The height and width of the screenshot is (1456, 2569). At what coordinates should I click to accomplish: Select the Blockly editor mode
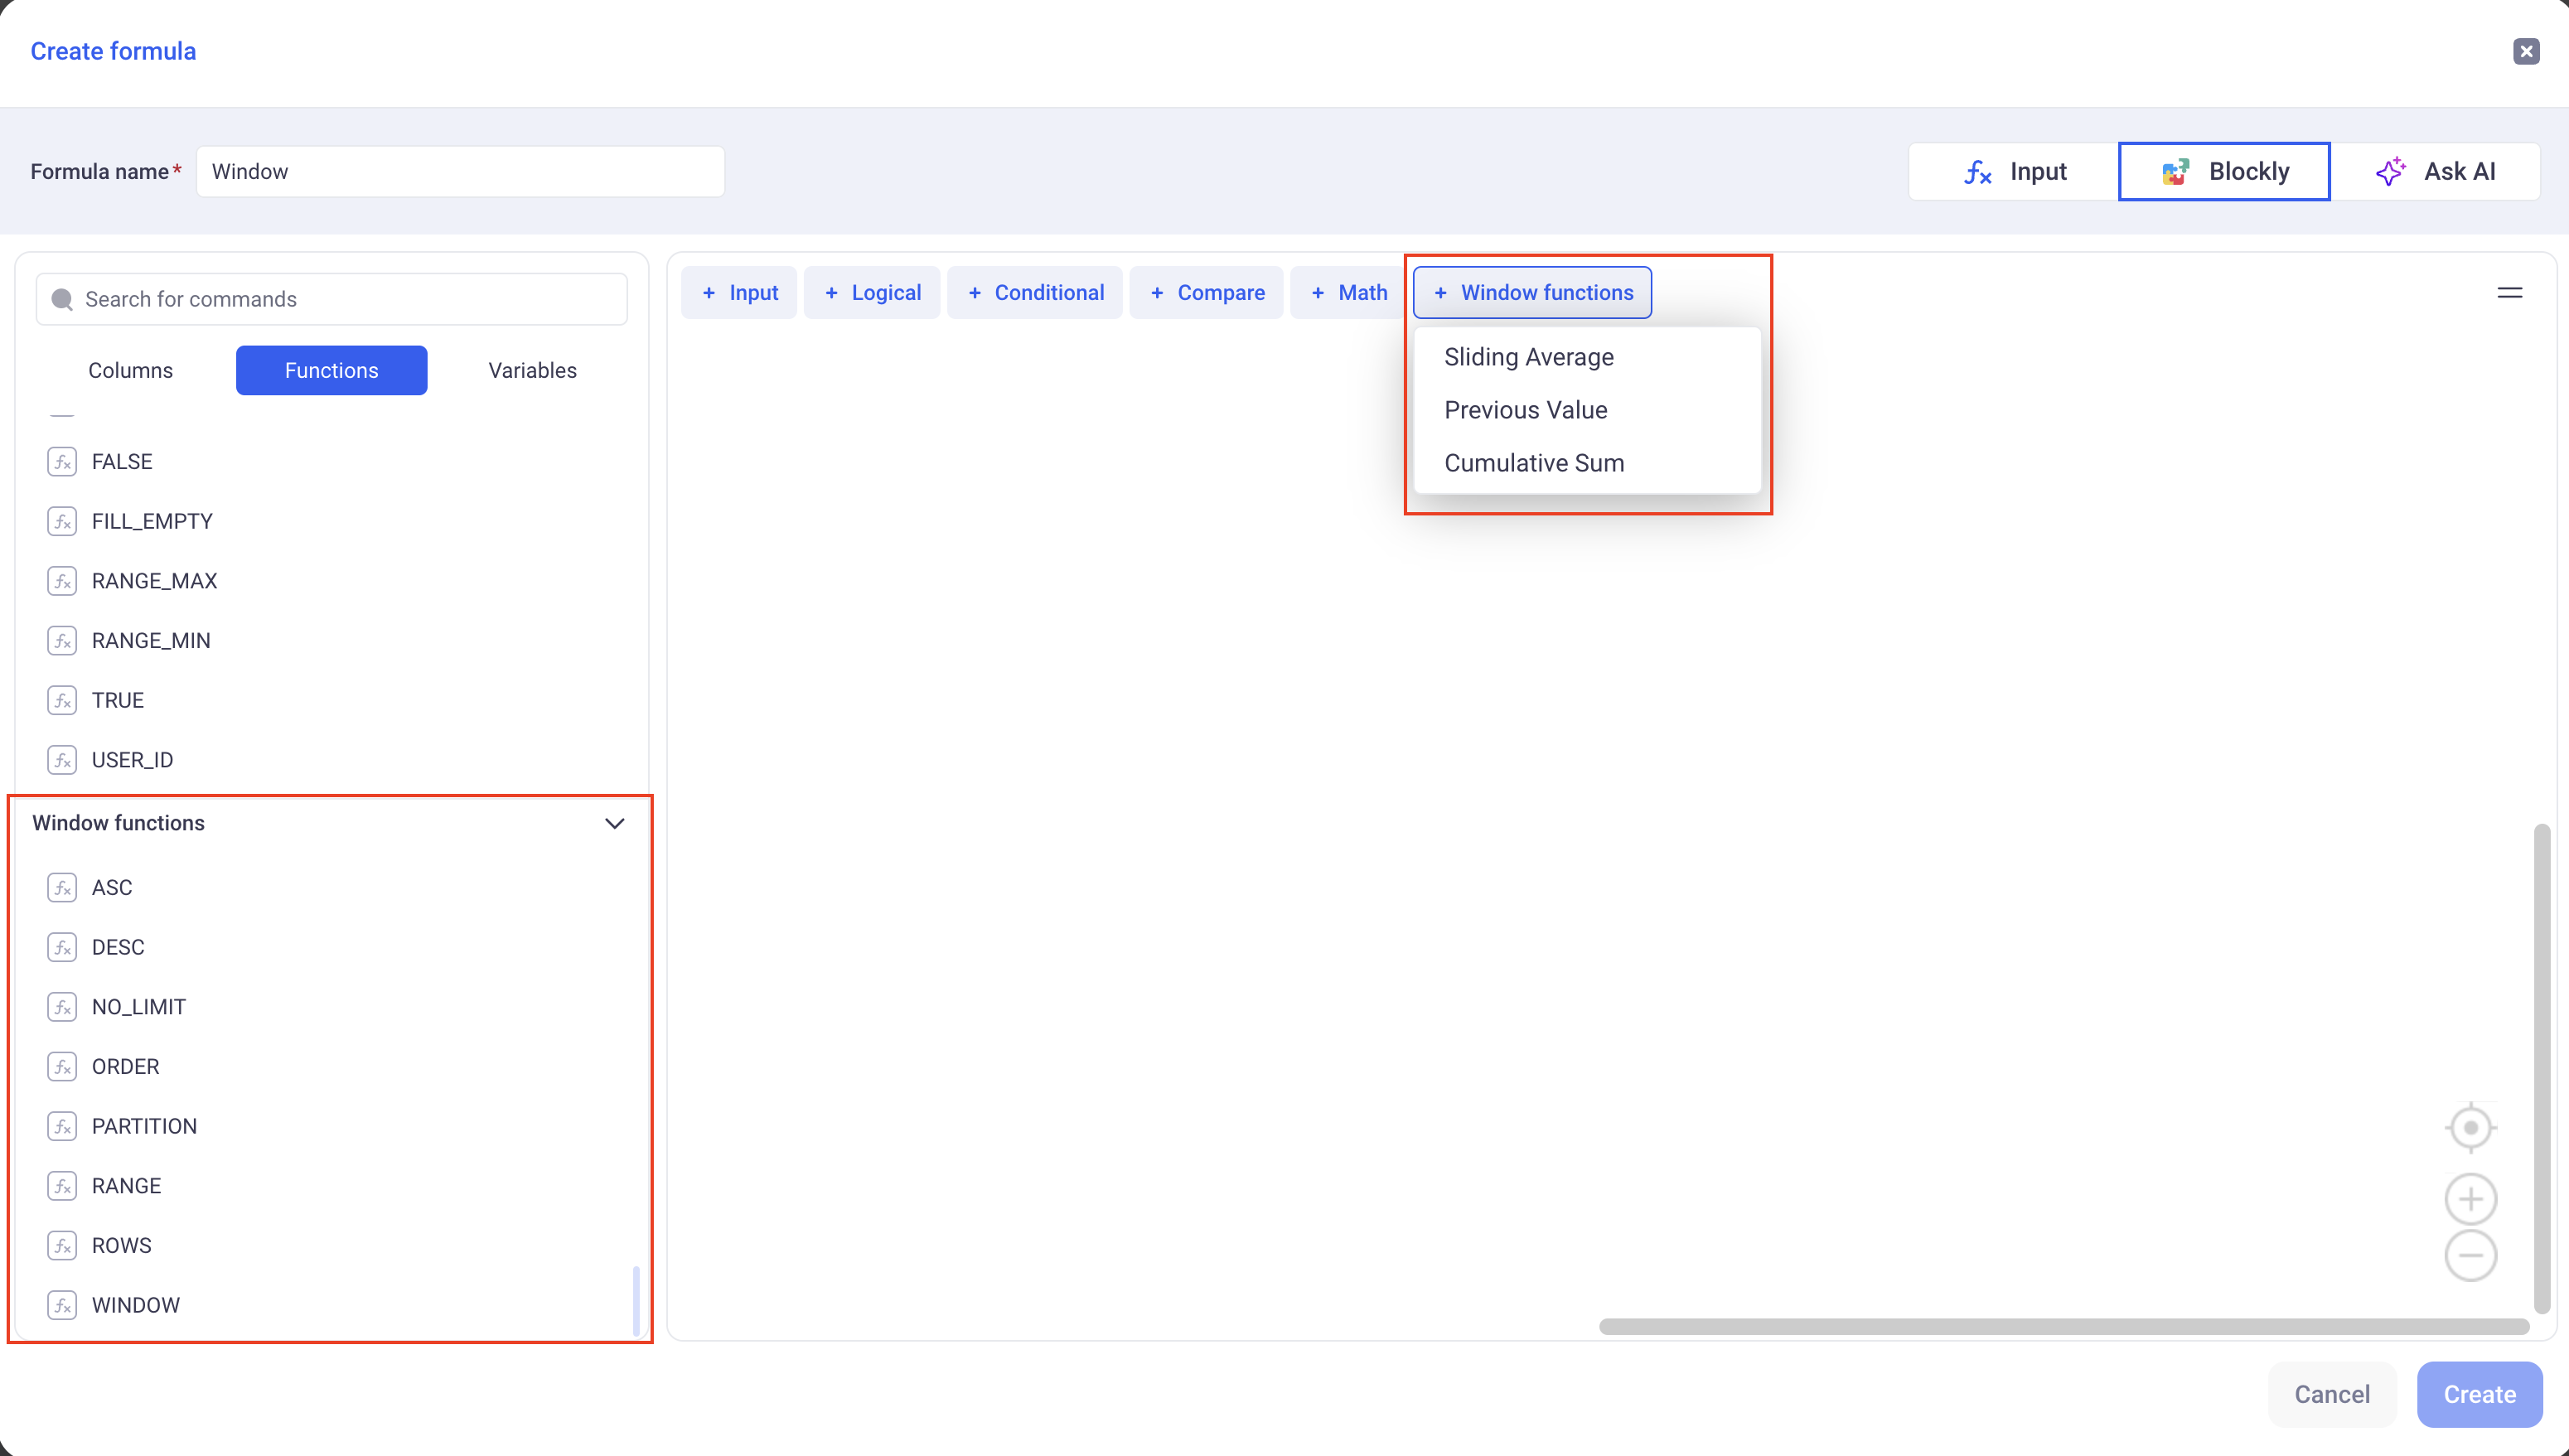coord(2224,172)
